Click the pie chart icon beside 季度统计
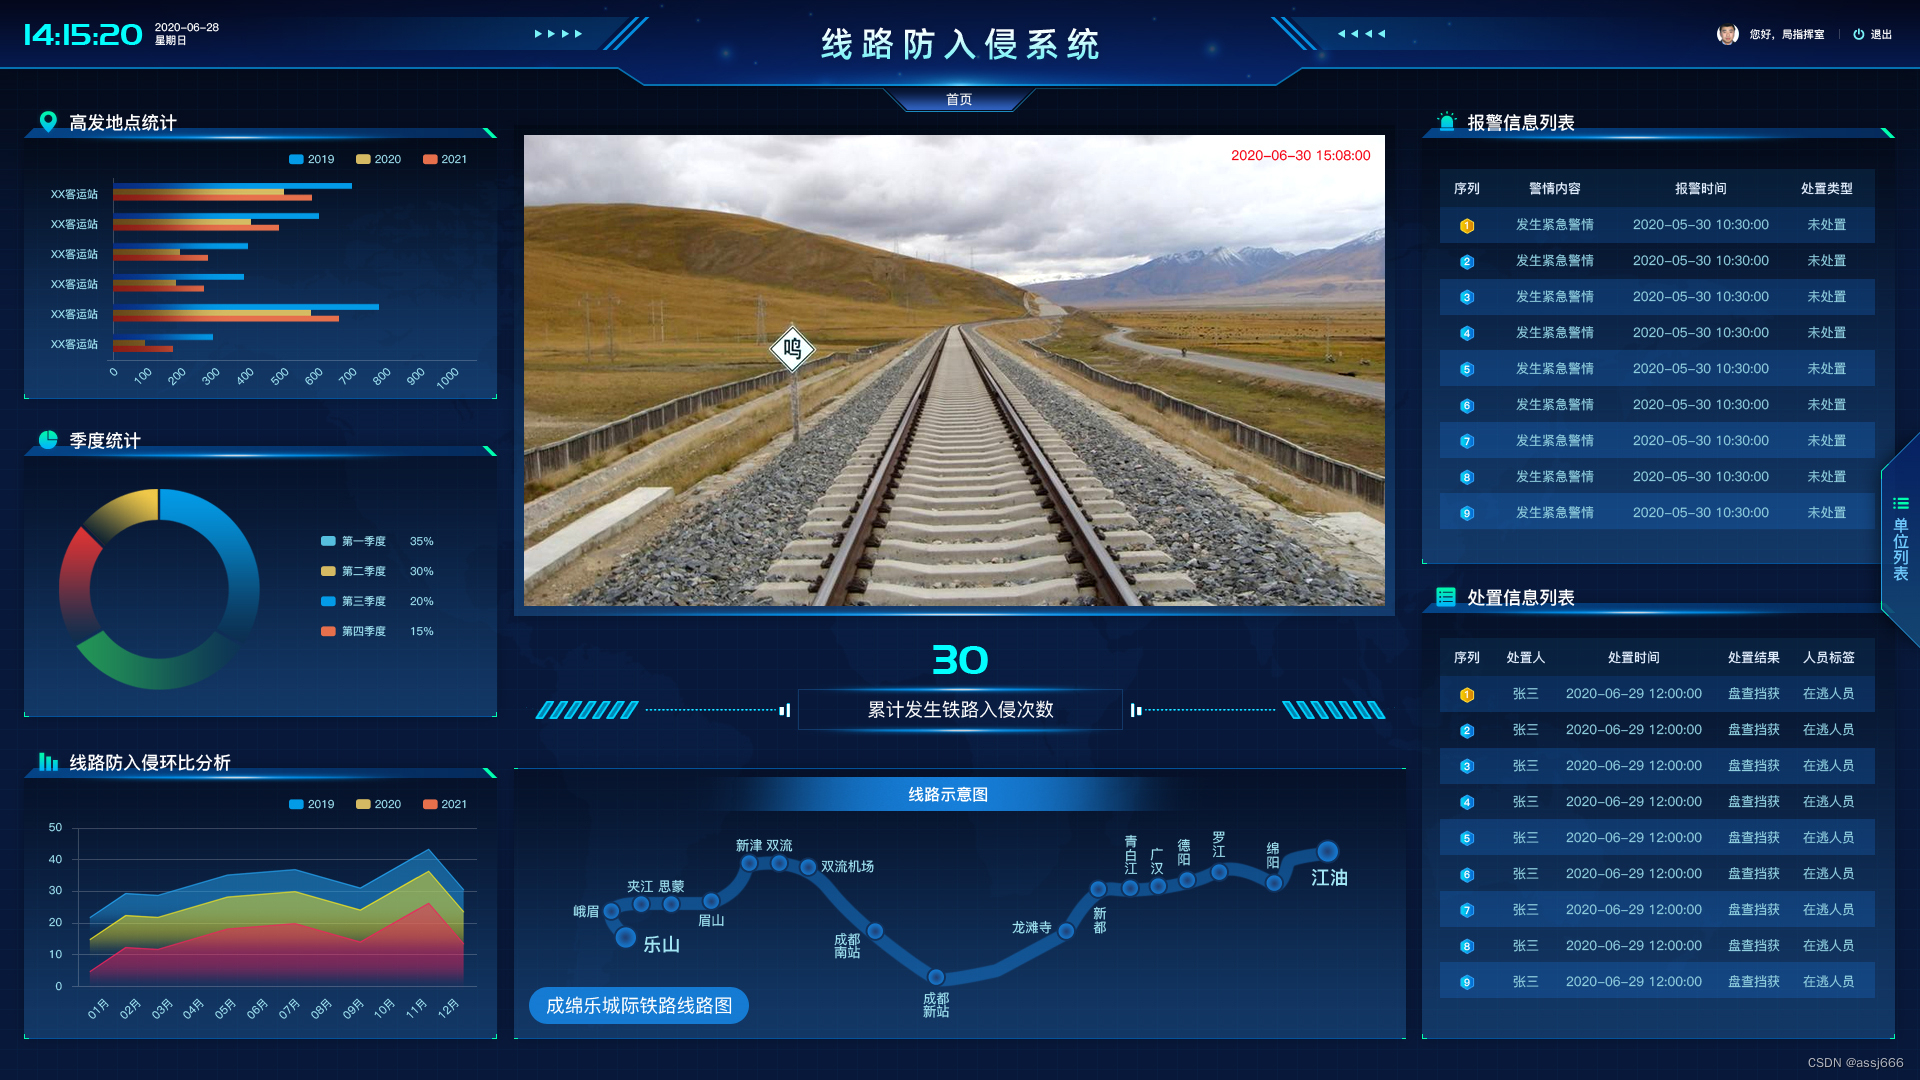The image size is (1920, 1080). [47, 440]
